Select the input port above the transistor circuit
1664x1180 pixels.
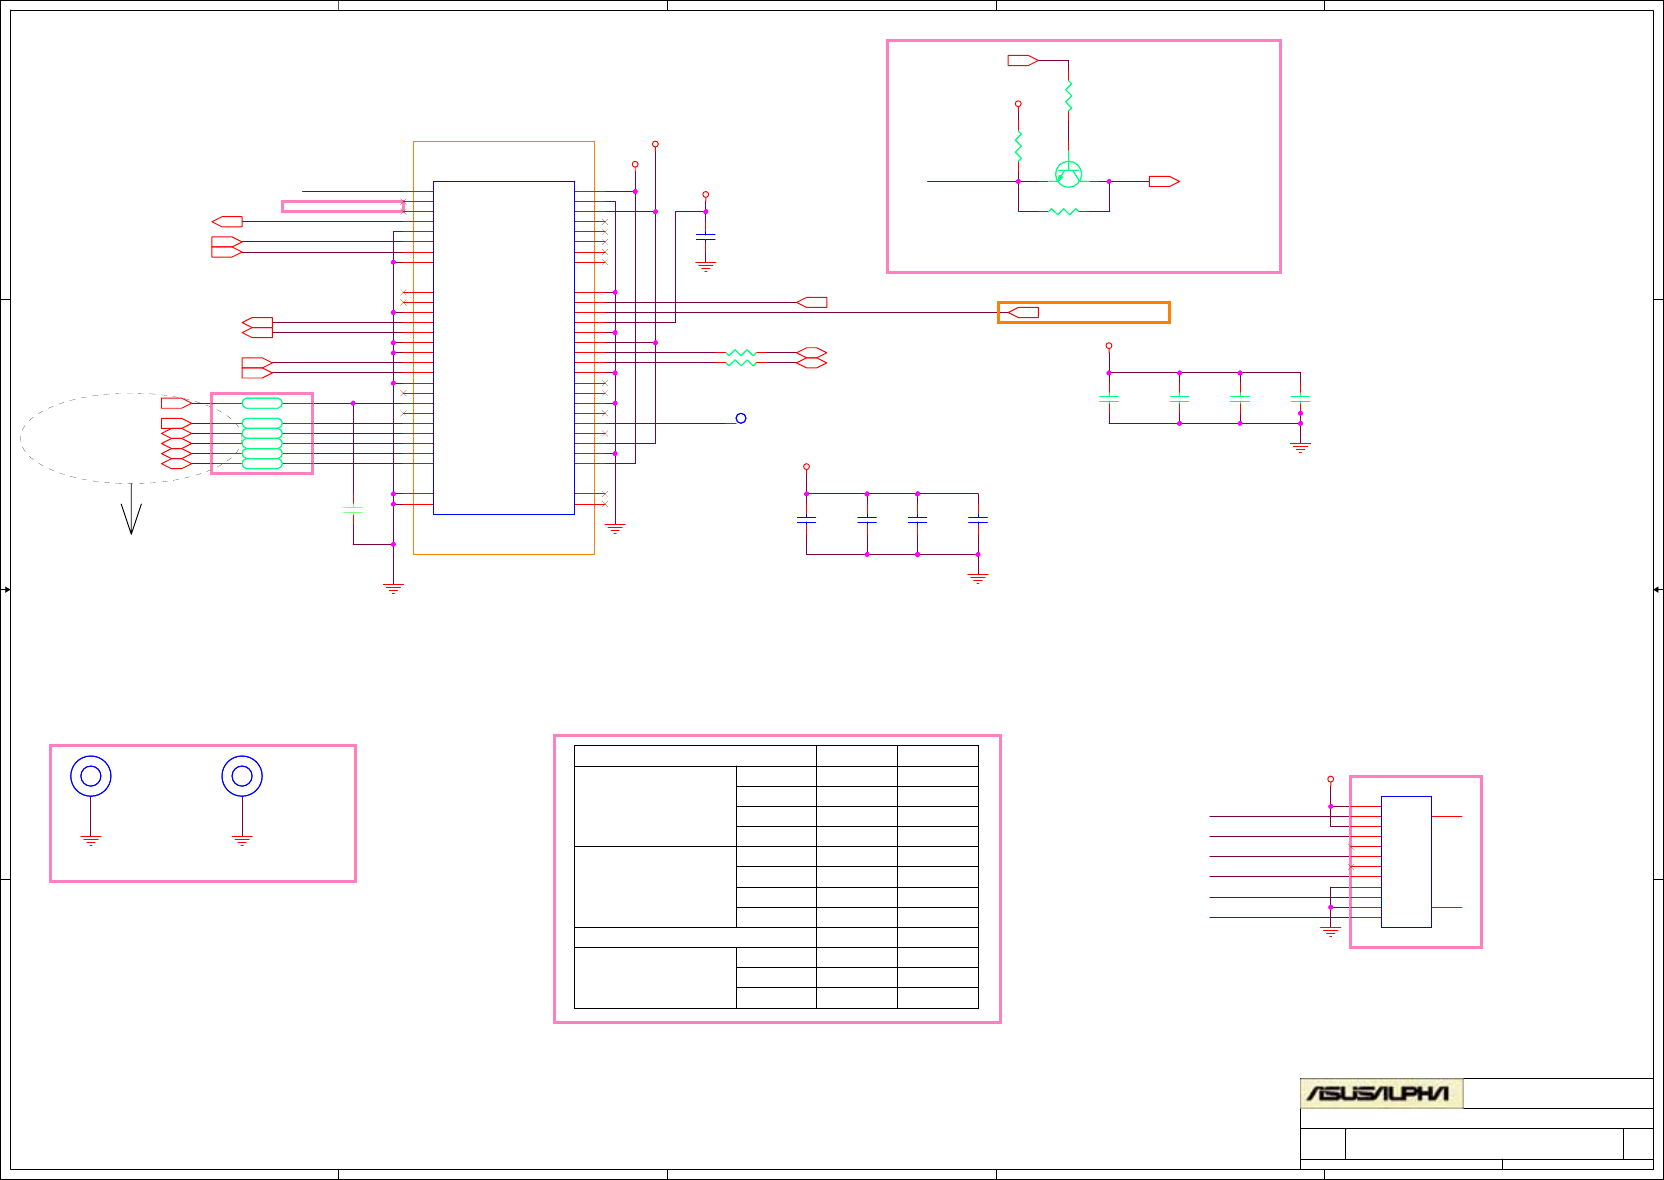coord(1022,60)
